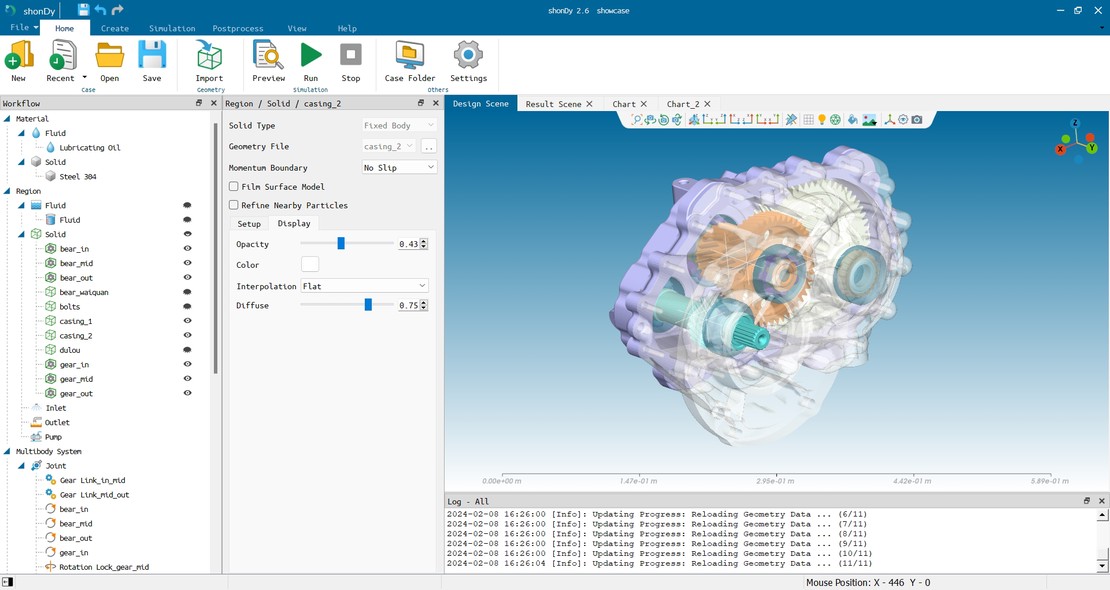The width and height of the screenshot is (1110, 590).
Task: Select Gear Link_in_mid joint
Action: (92, 480)
